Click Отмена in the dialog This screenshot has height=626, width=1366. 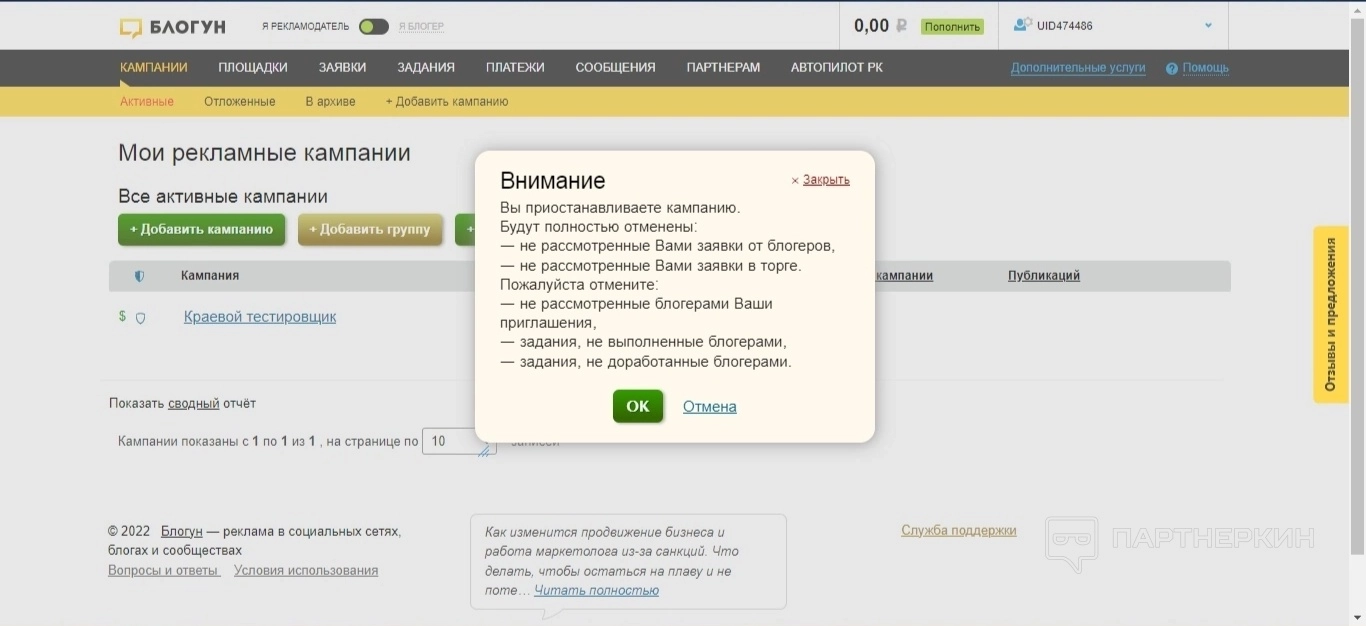pos(710,407)
